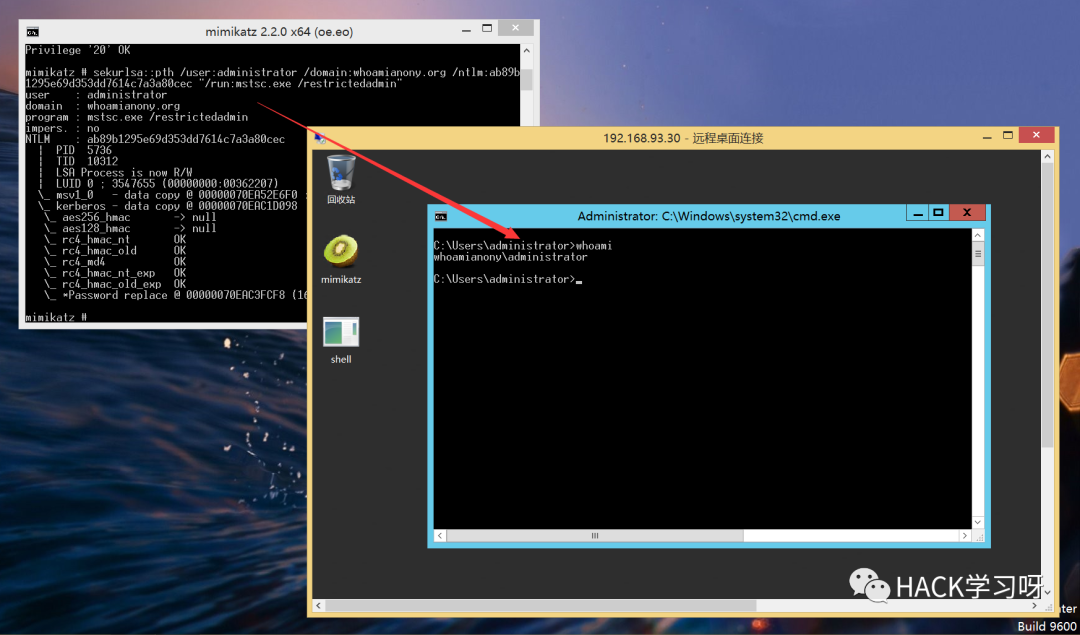Minimize the mimikatz console window
1080x635 pixels.
[x=465, y=30]
